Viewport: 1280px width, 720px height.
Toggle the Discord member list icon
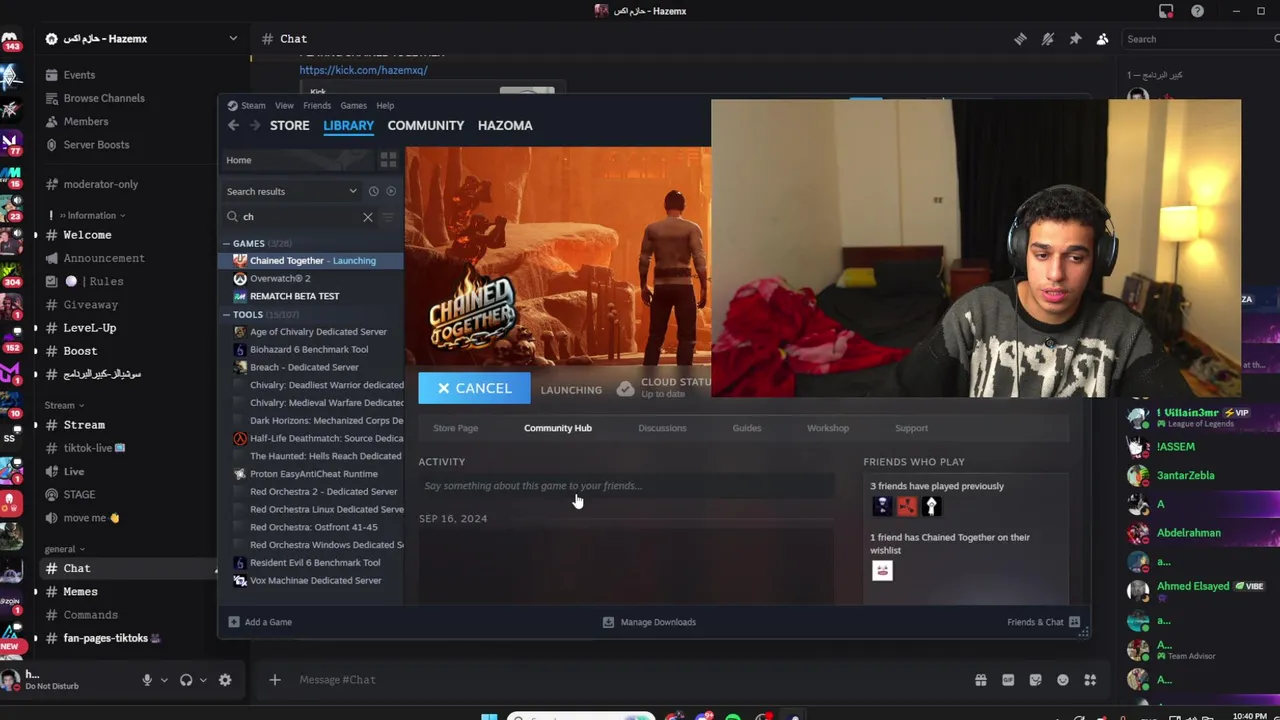pos(1102,39)
